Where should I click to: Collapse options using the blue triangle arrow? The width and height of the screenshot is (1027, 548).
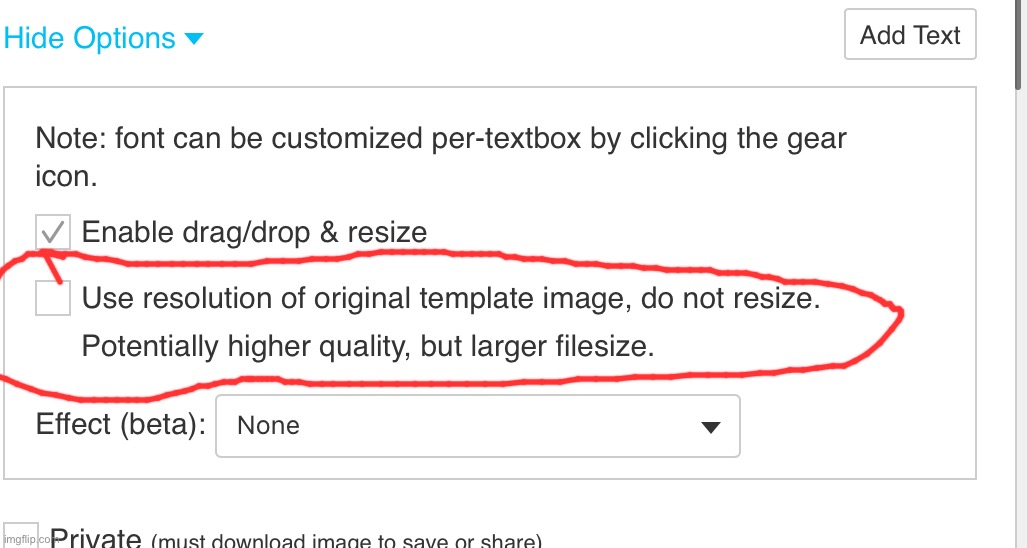click(x=194, y=40)
